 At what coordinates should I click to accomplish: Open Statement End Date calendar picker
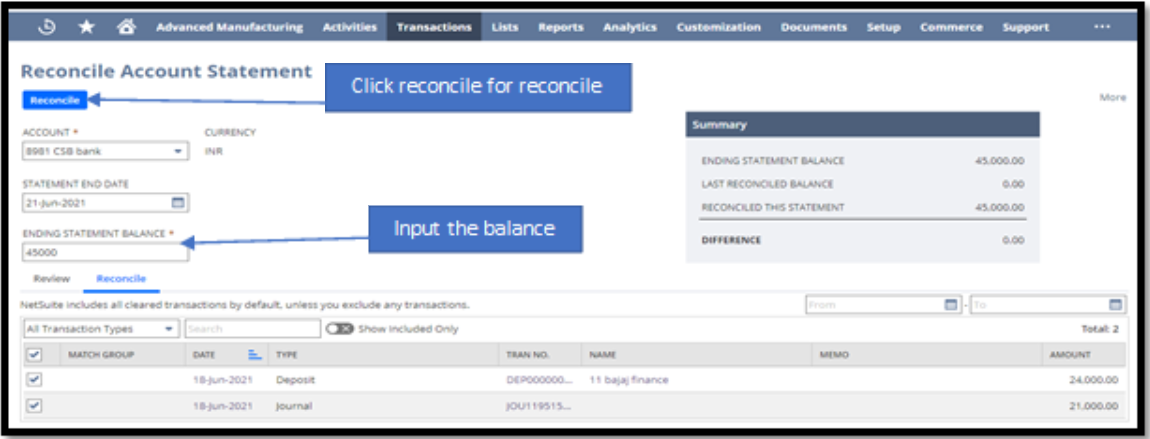(x=179, y=202)
